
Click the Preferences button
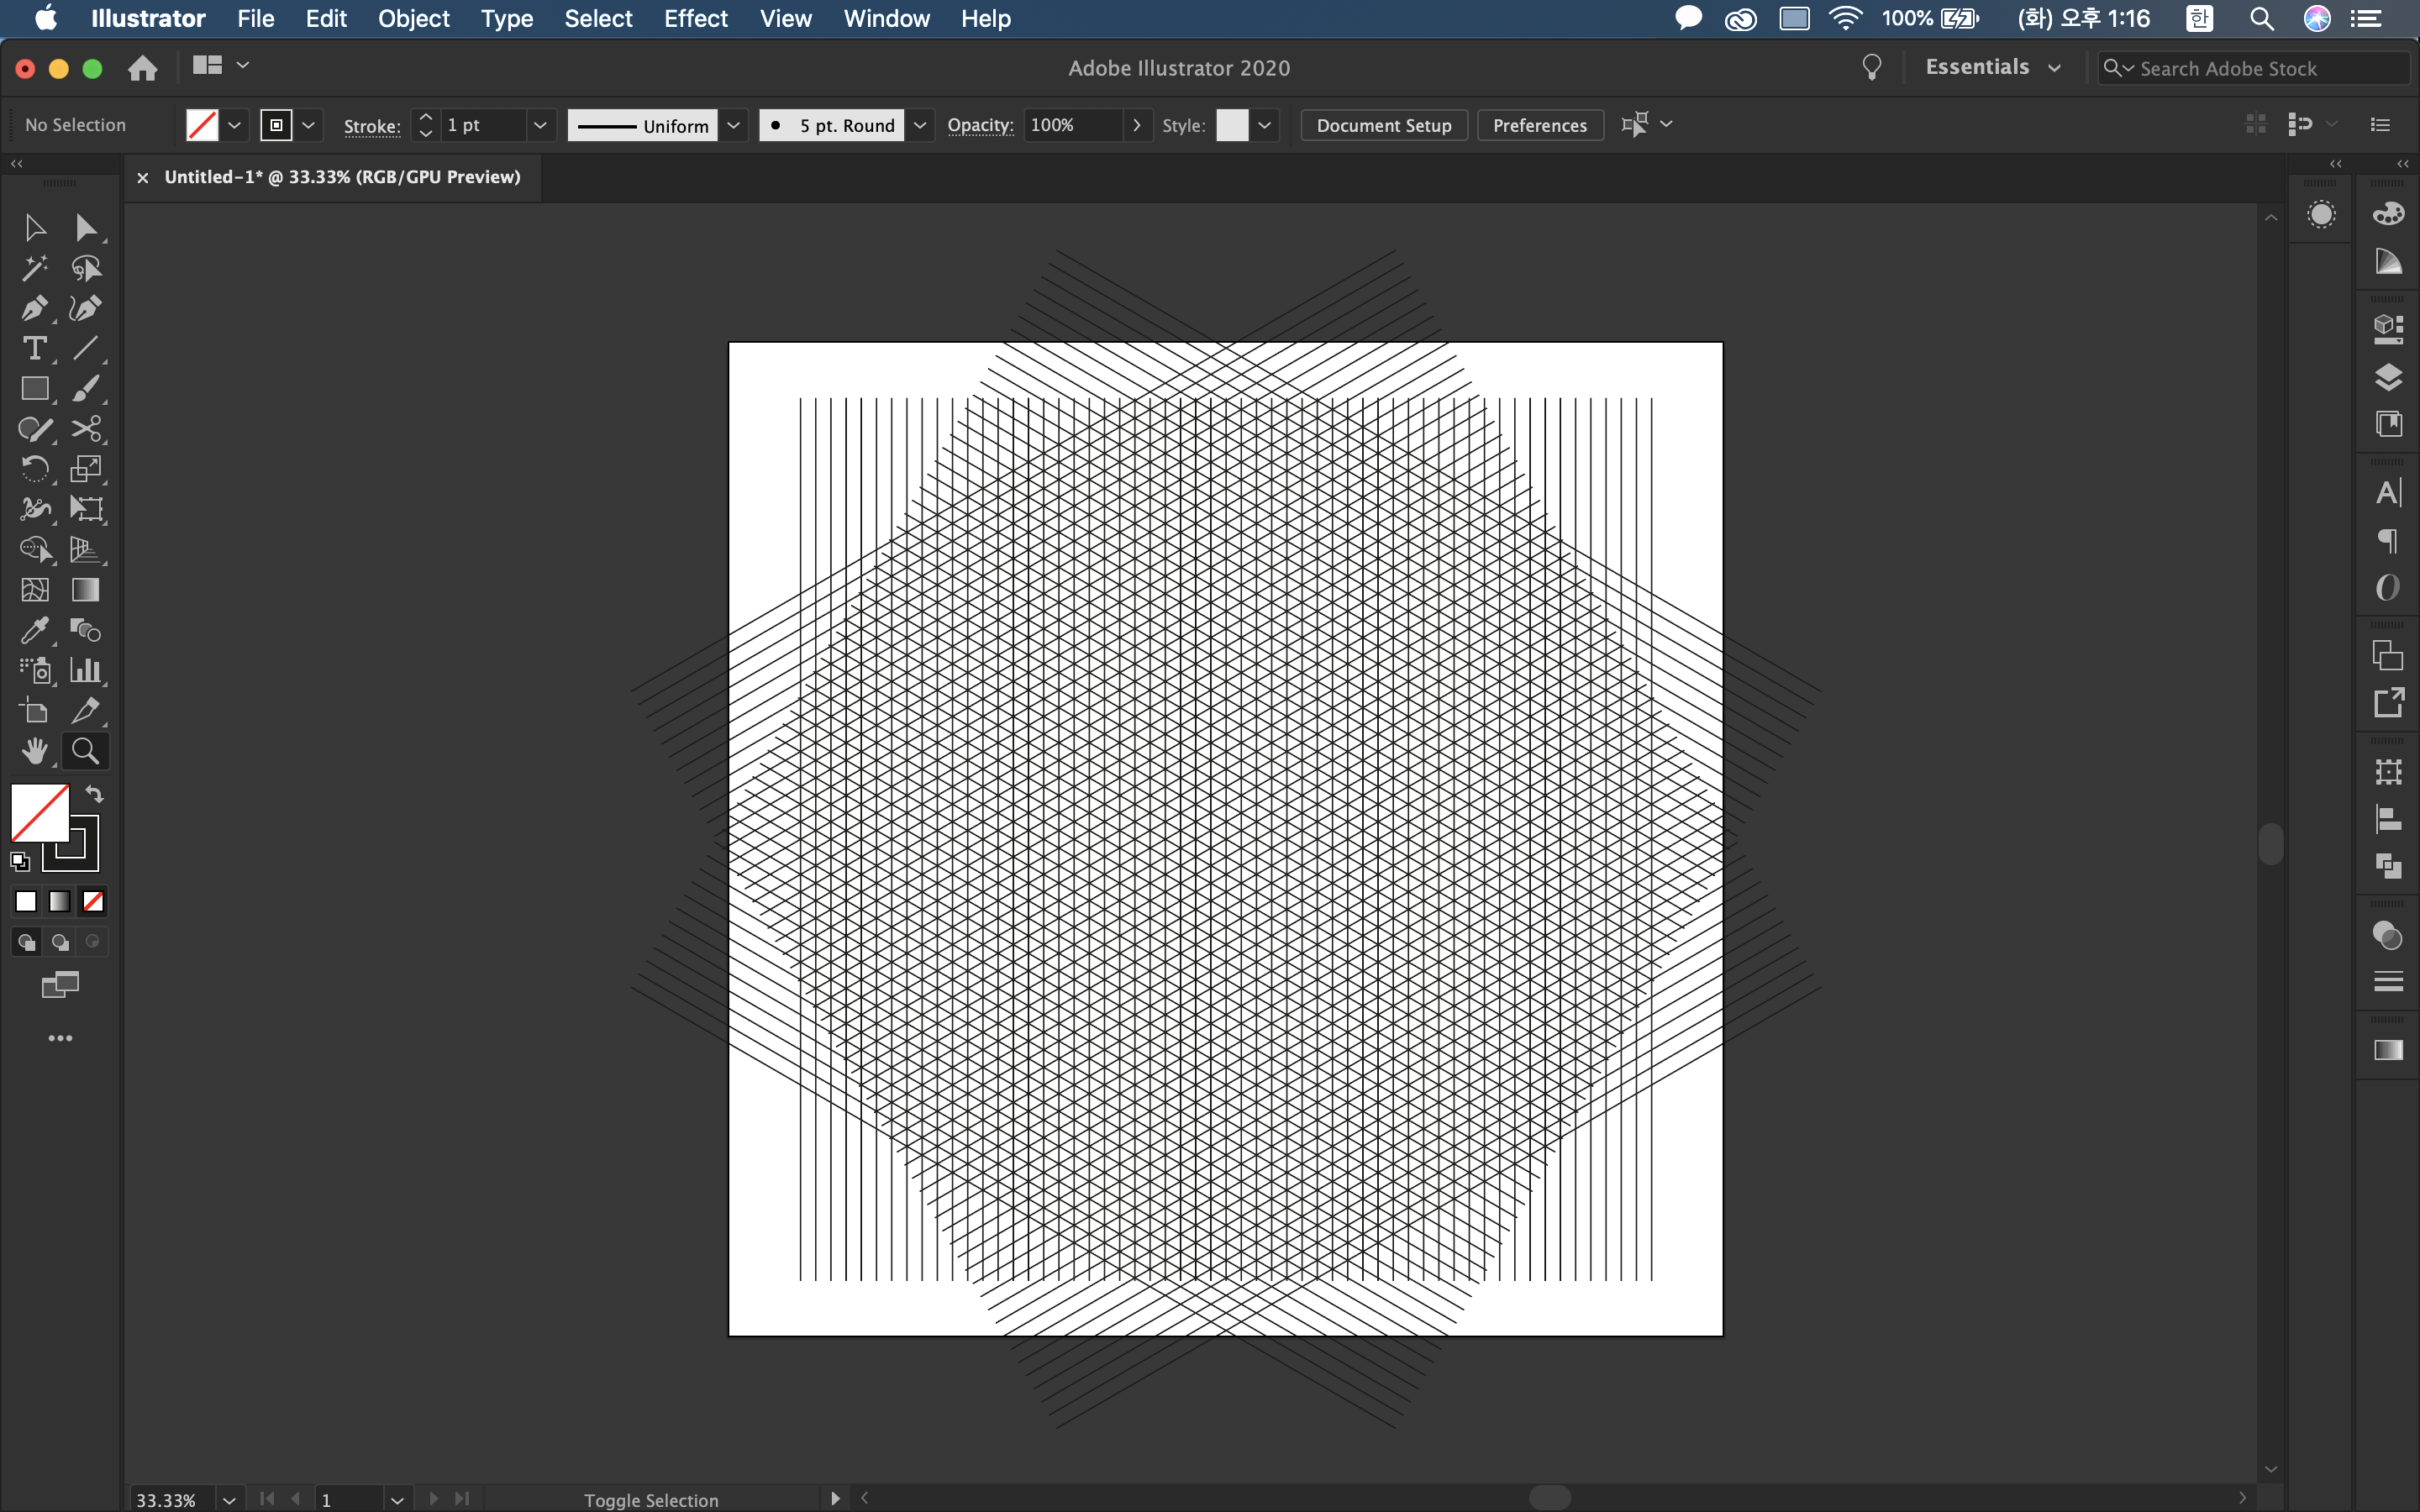click(1539, 125)
